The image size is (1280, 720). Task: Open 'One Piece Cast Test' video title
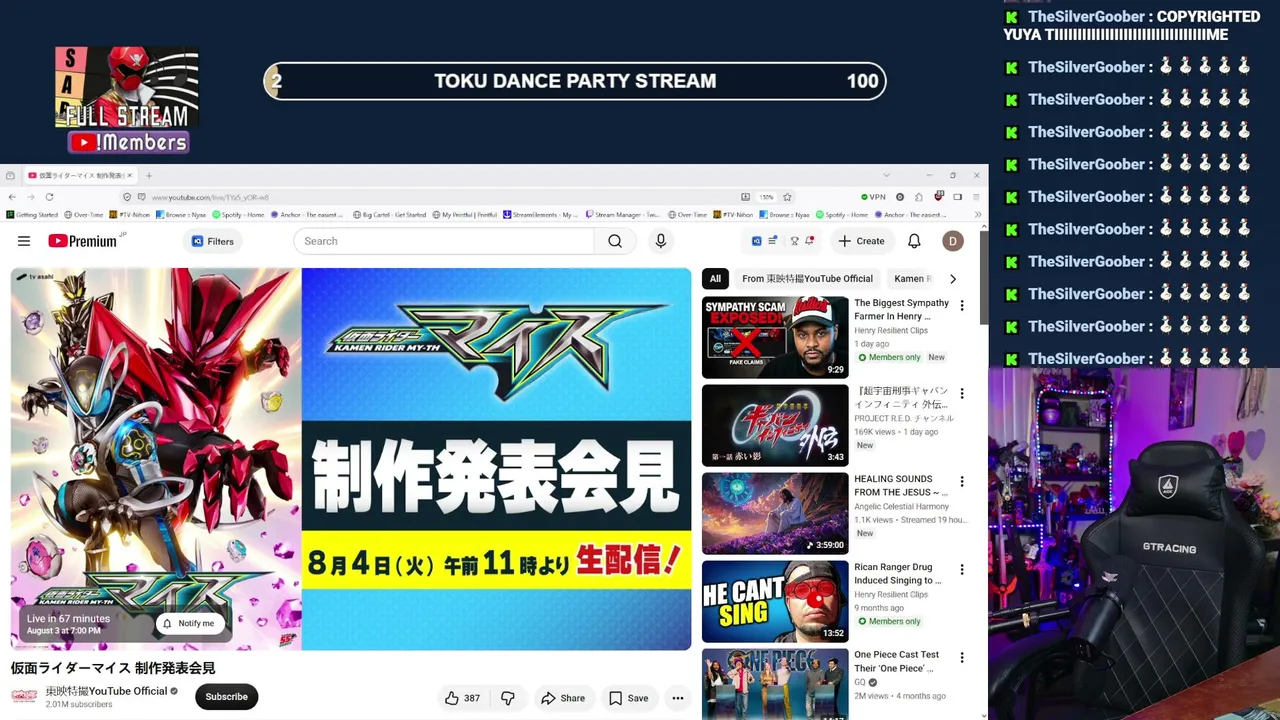pos(896,661)
